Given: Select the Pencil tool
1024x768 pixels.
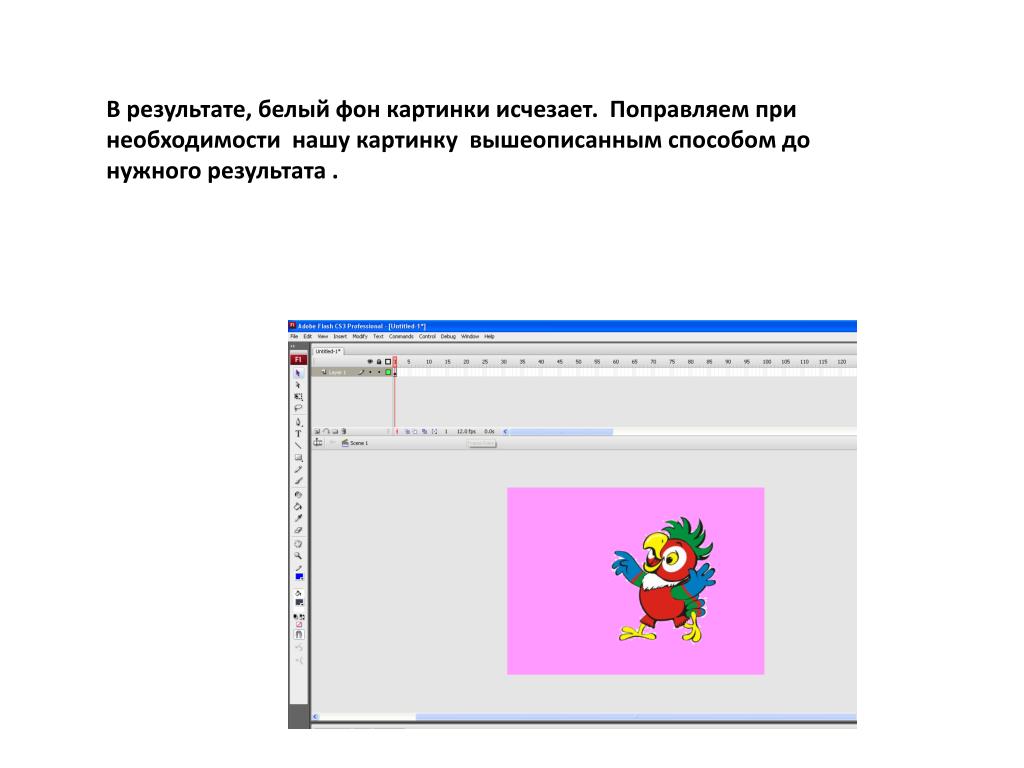Looking at the screenshot, I should [x=298, y=470].
